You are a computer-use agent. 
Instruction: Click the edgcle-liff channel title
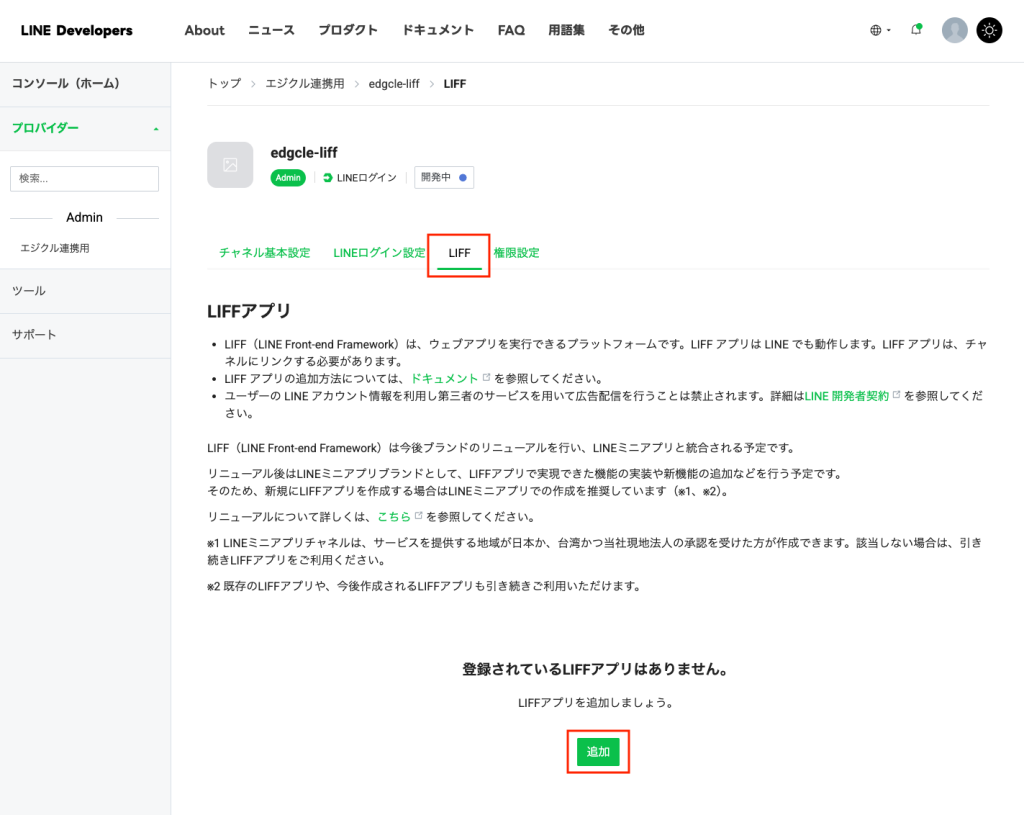coord(304,153)
